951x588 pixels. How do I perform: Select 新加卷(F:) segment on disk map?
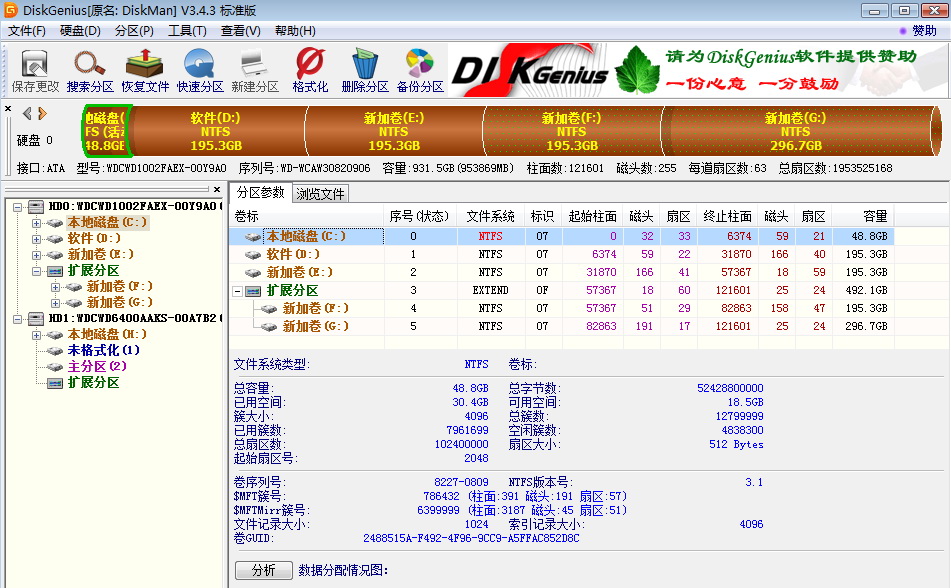(571, 132)
